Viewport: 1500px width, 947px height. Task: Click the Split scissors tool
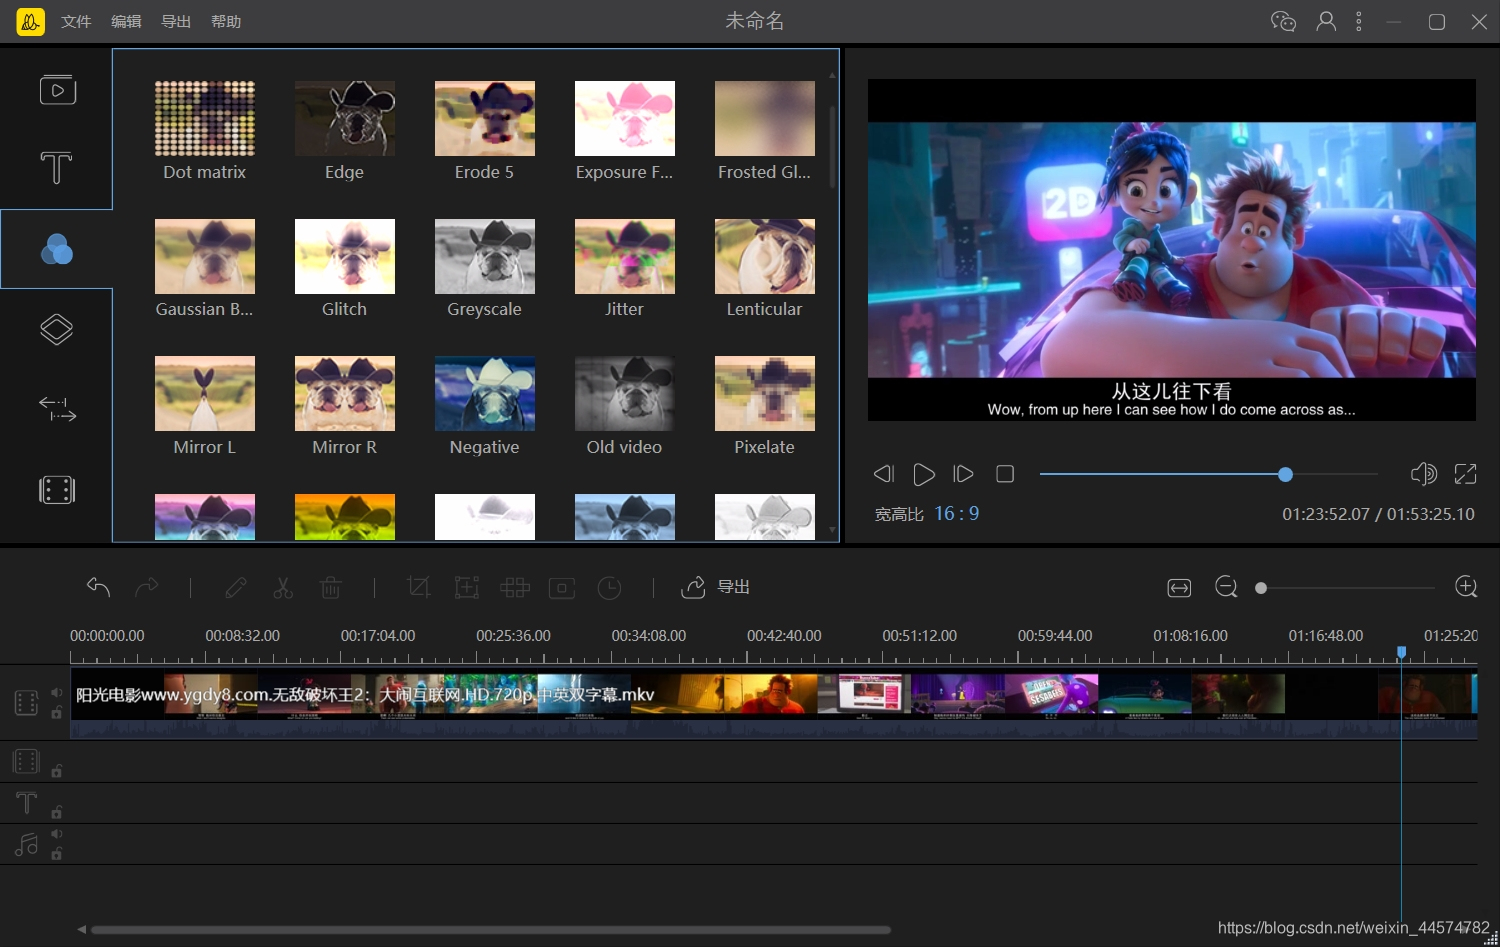coord(283,587)
